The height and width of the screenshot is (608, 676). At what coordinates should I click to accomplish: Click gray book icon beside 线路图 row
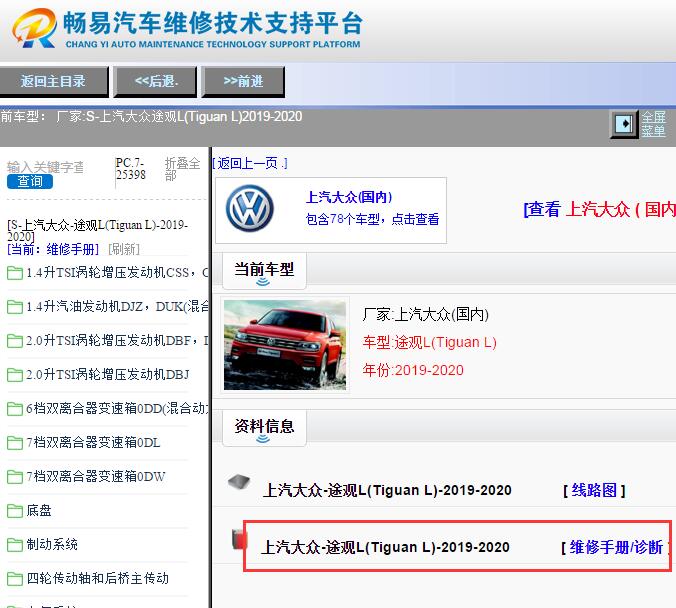coord(239,482)
